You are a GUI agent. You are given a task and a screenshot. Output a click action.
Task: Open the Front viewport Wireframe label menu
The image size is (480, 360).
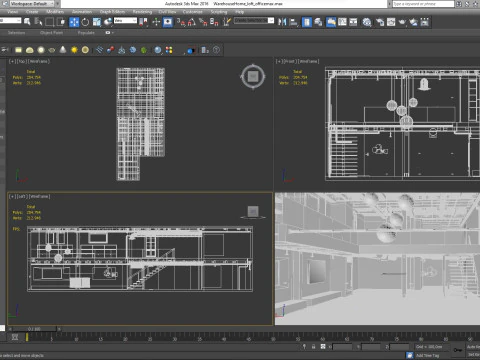[308, 61]
